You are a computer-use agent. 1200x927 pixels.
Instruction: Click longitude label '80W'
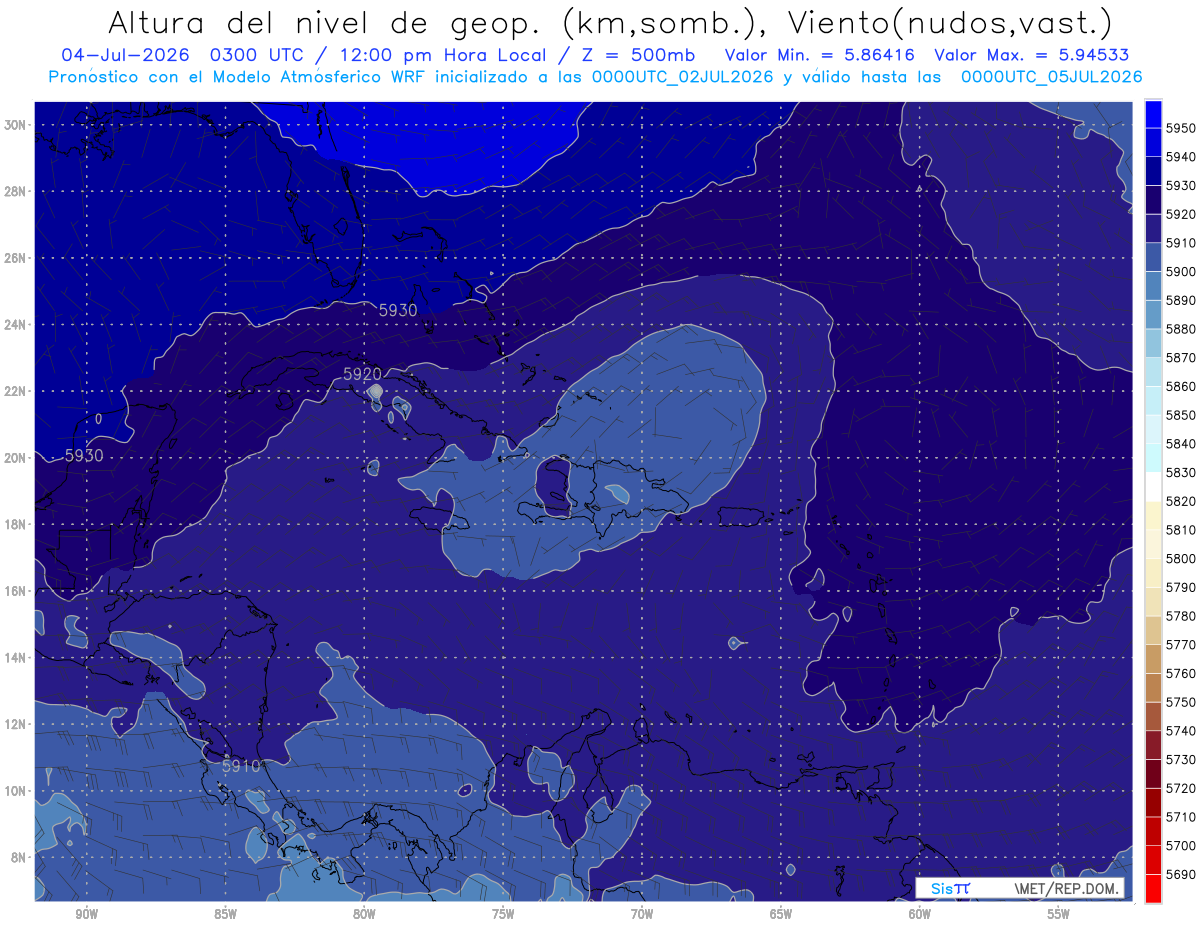tap(364, 914)
